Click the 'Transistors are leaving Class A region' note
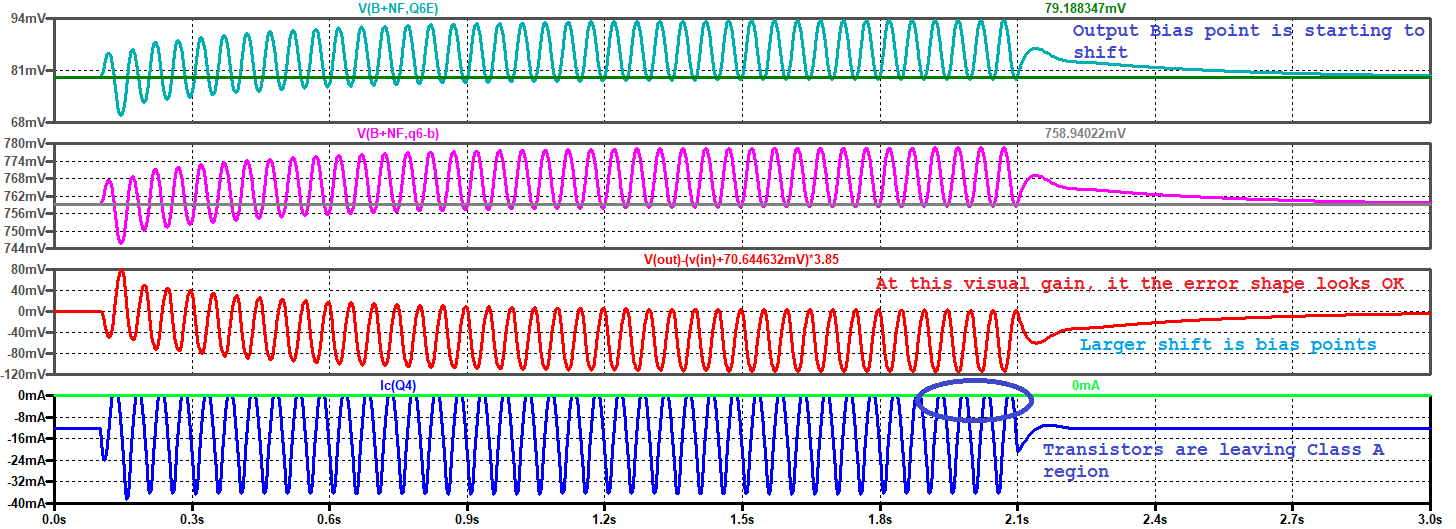This screenshot has width=1456, height=529. click(1212, 460)
